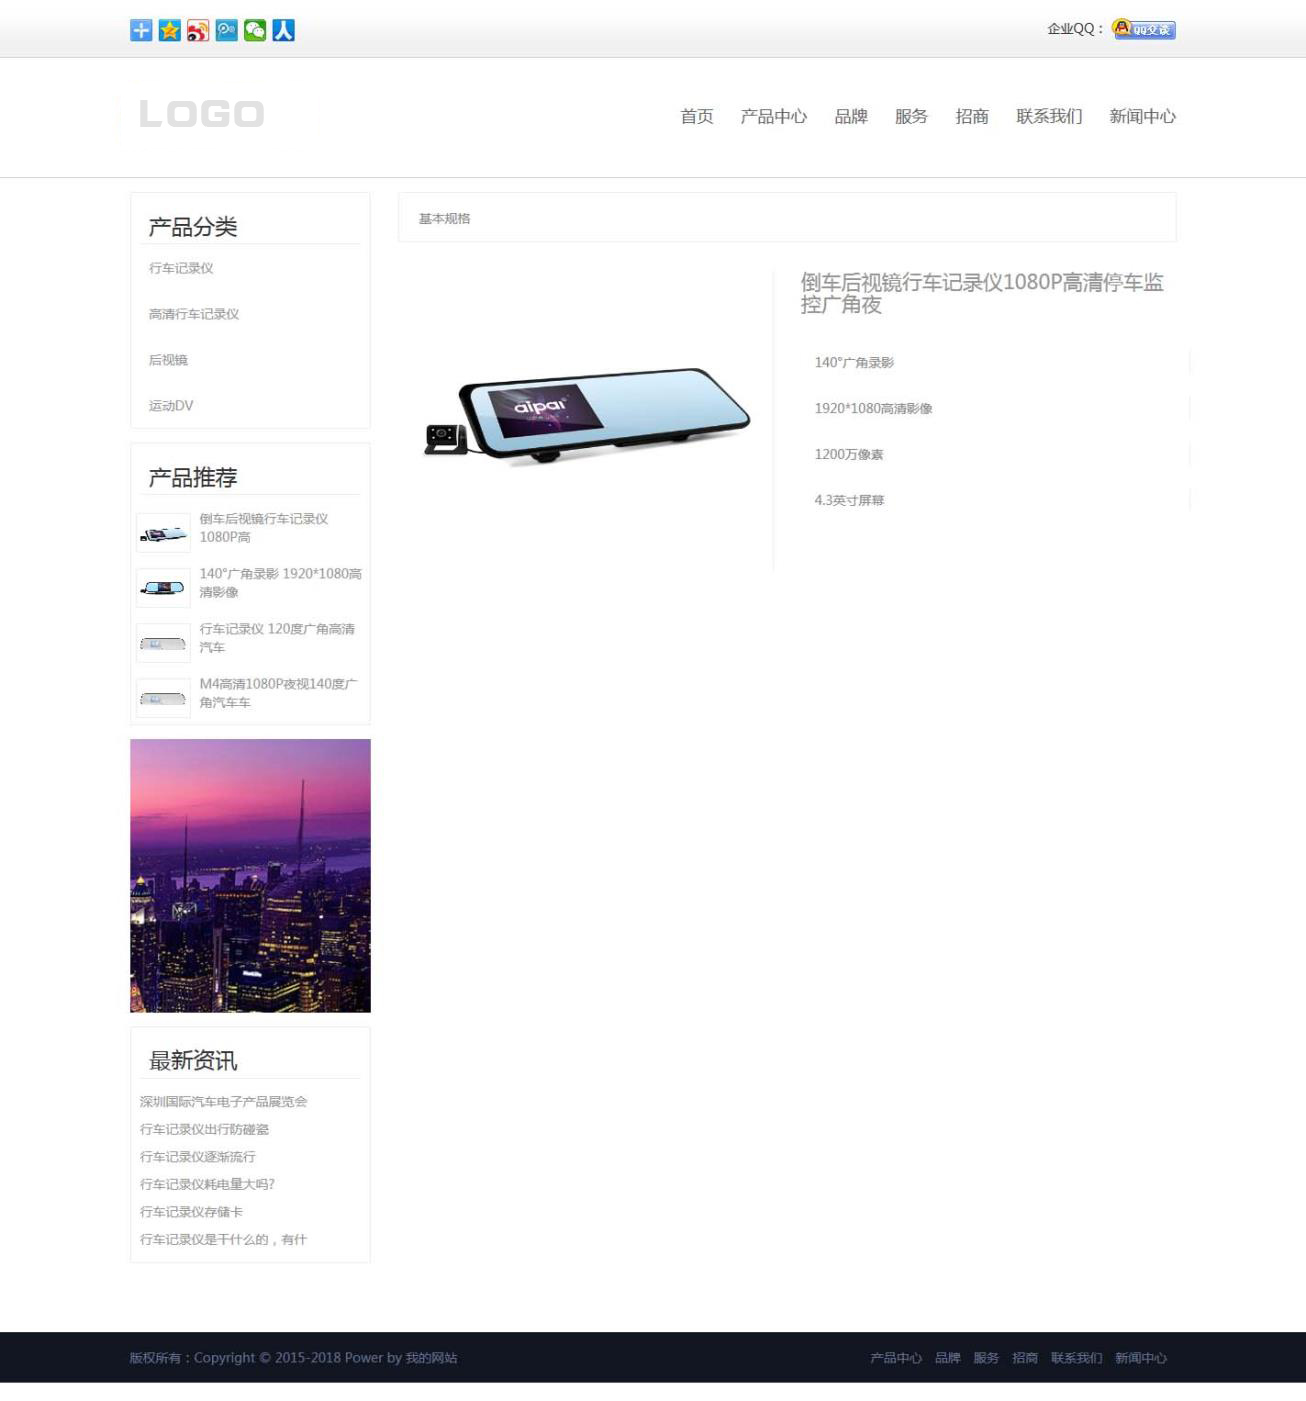
Task: Click footer copyright text 我的网站
Action: [x=431, y=1358]
